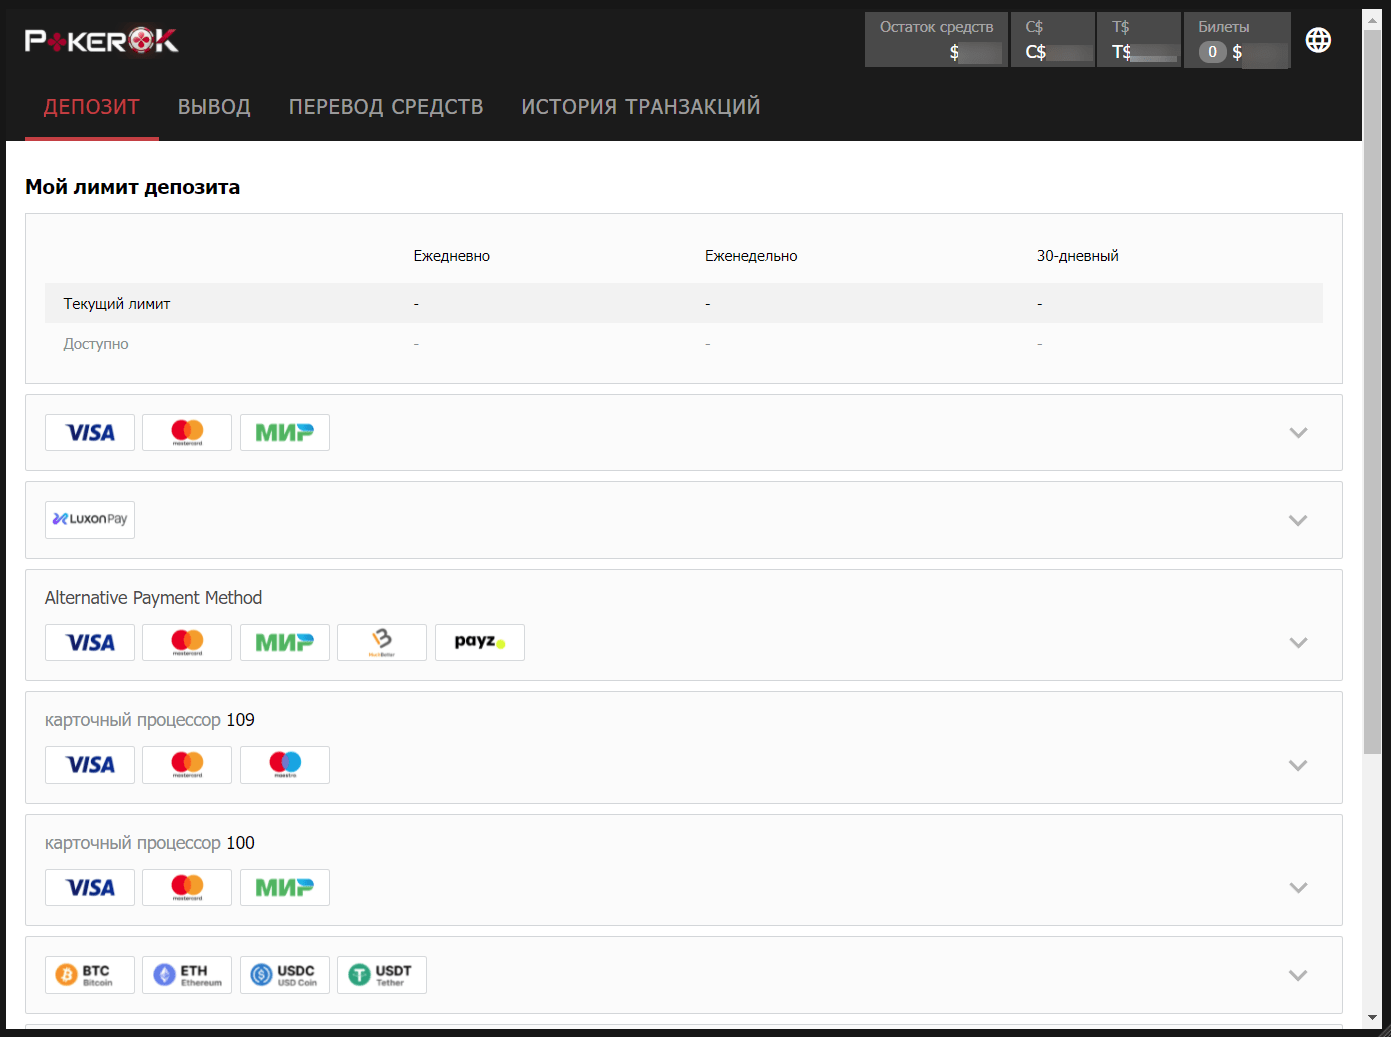1391x1037 pixels.
Task: Click the Остаток средств balance box
Action: click(x=936, y=40)
